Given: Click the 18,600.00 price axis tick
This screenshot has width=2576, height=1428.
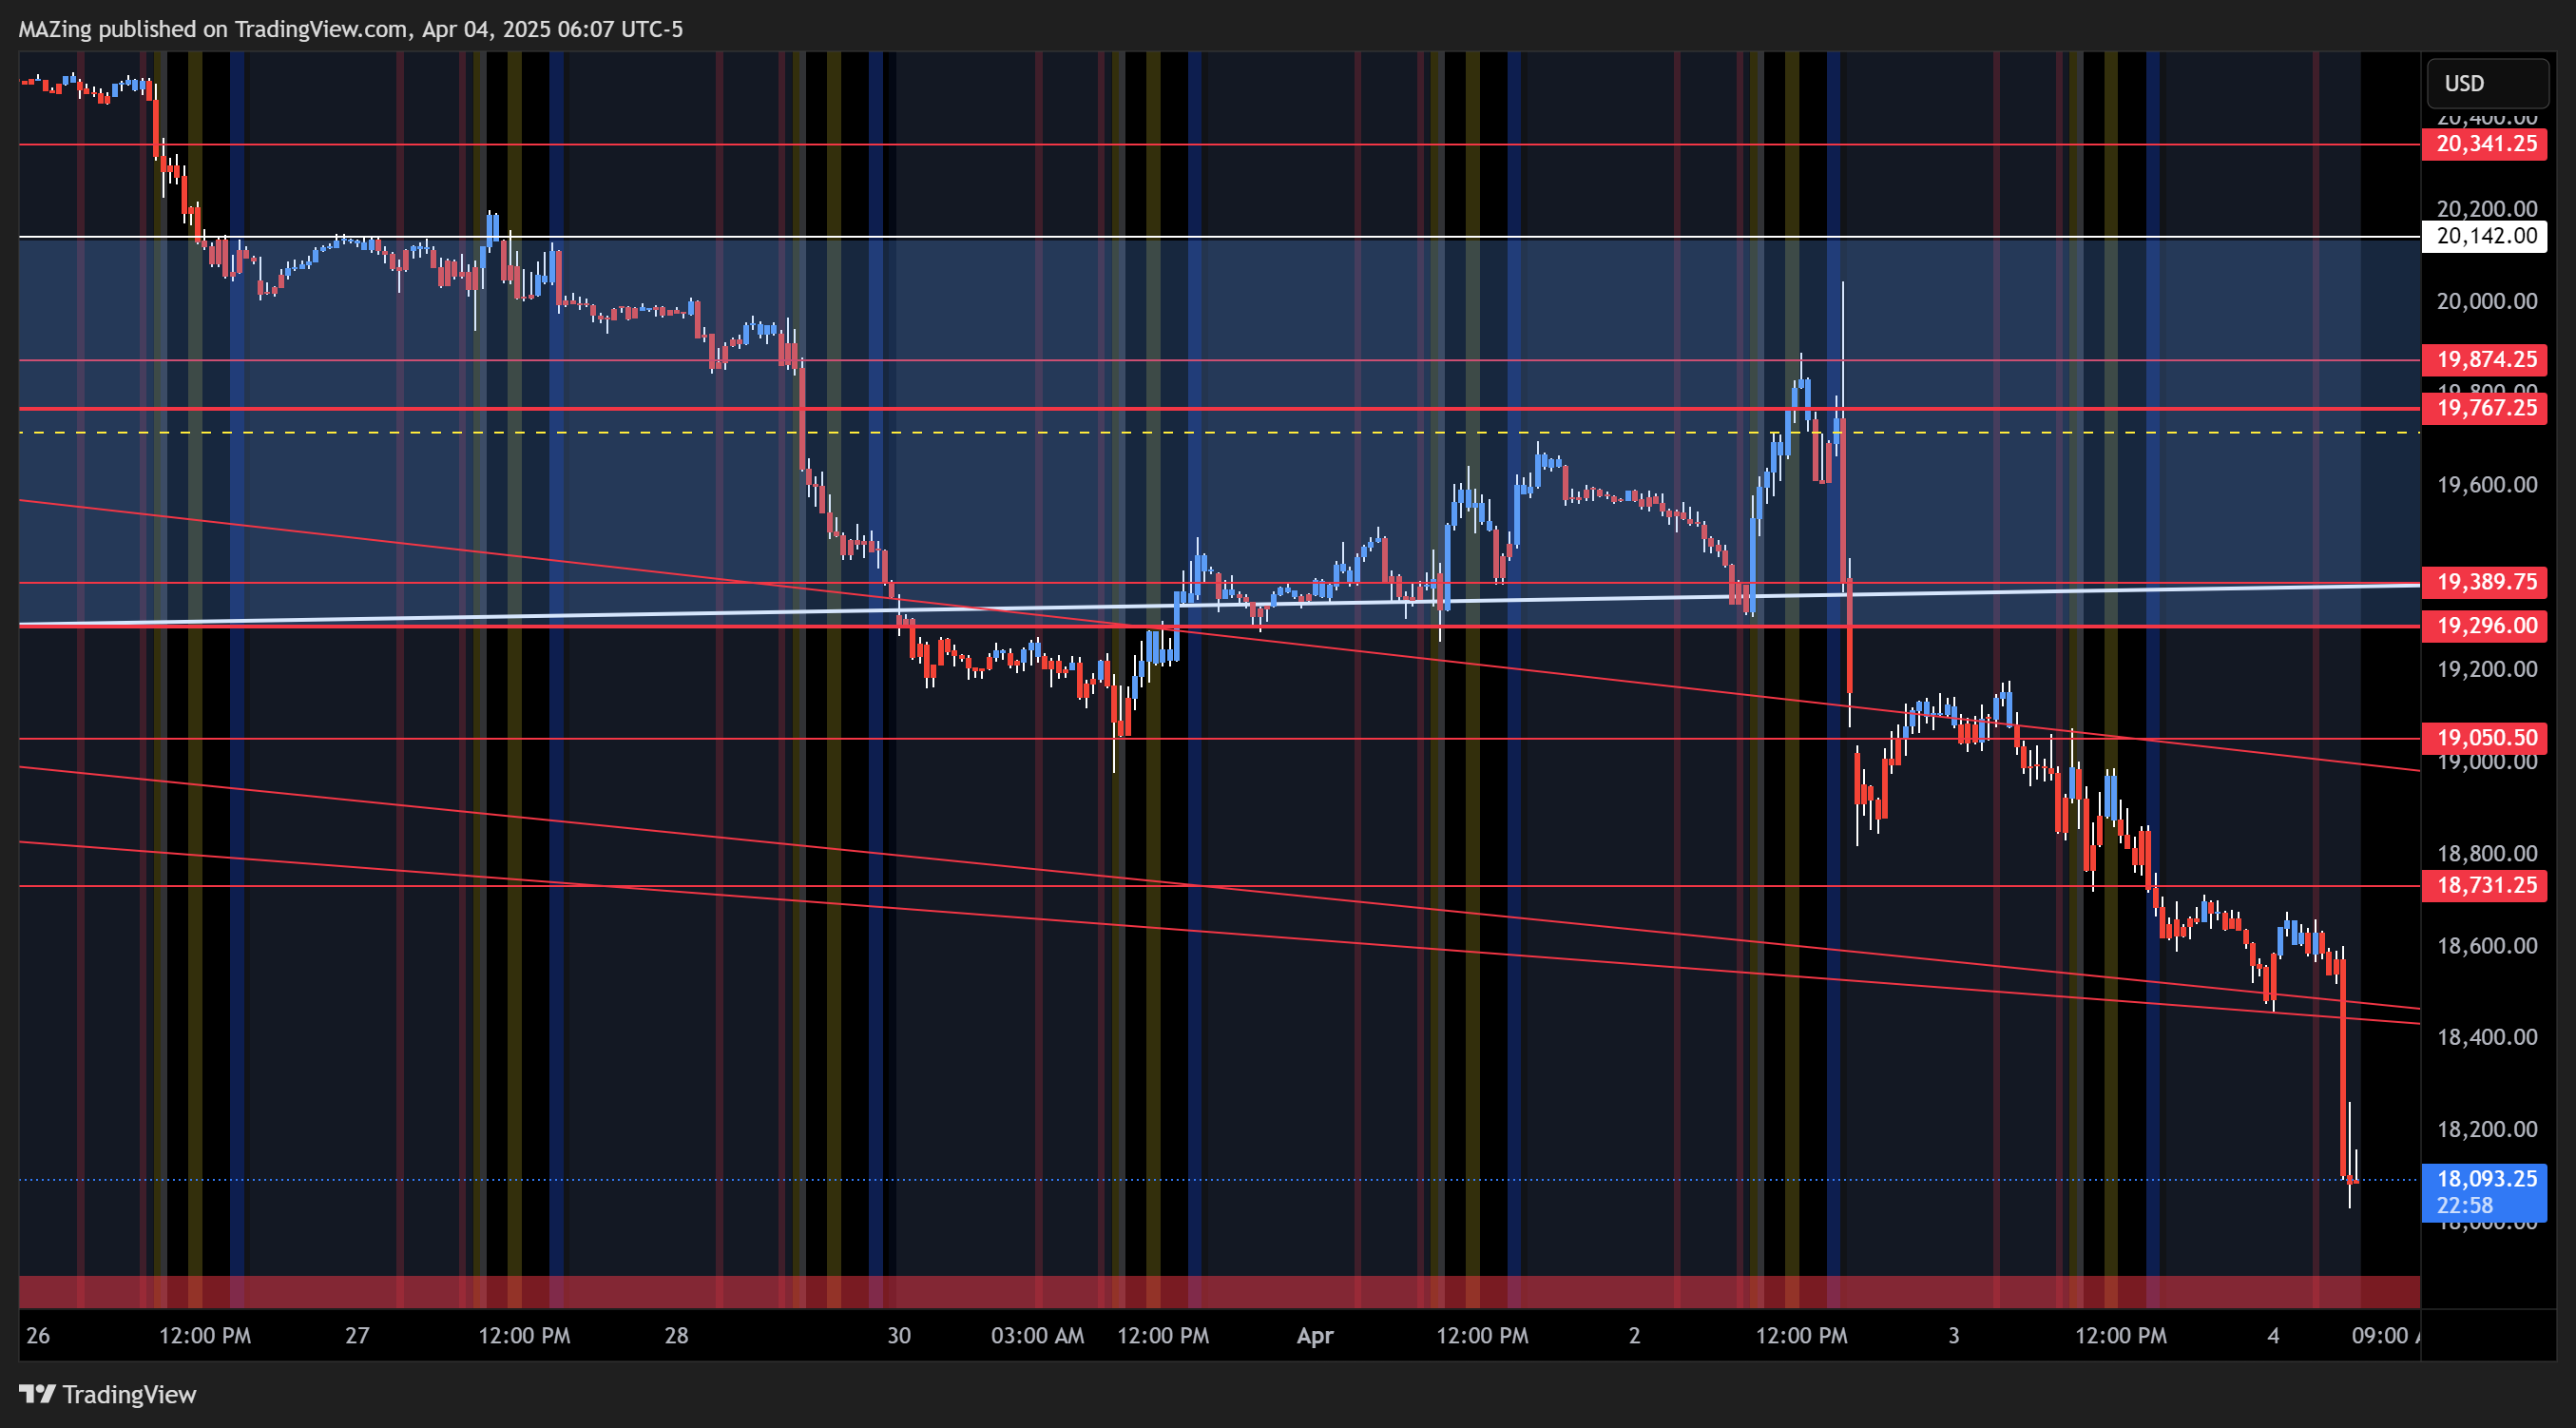Looking at the screenshot, I should click(2487, 945).
